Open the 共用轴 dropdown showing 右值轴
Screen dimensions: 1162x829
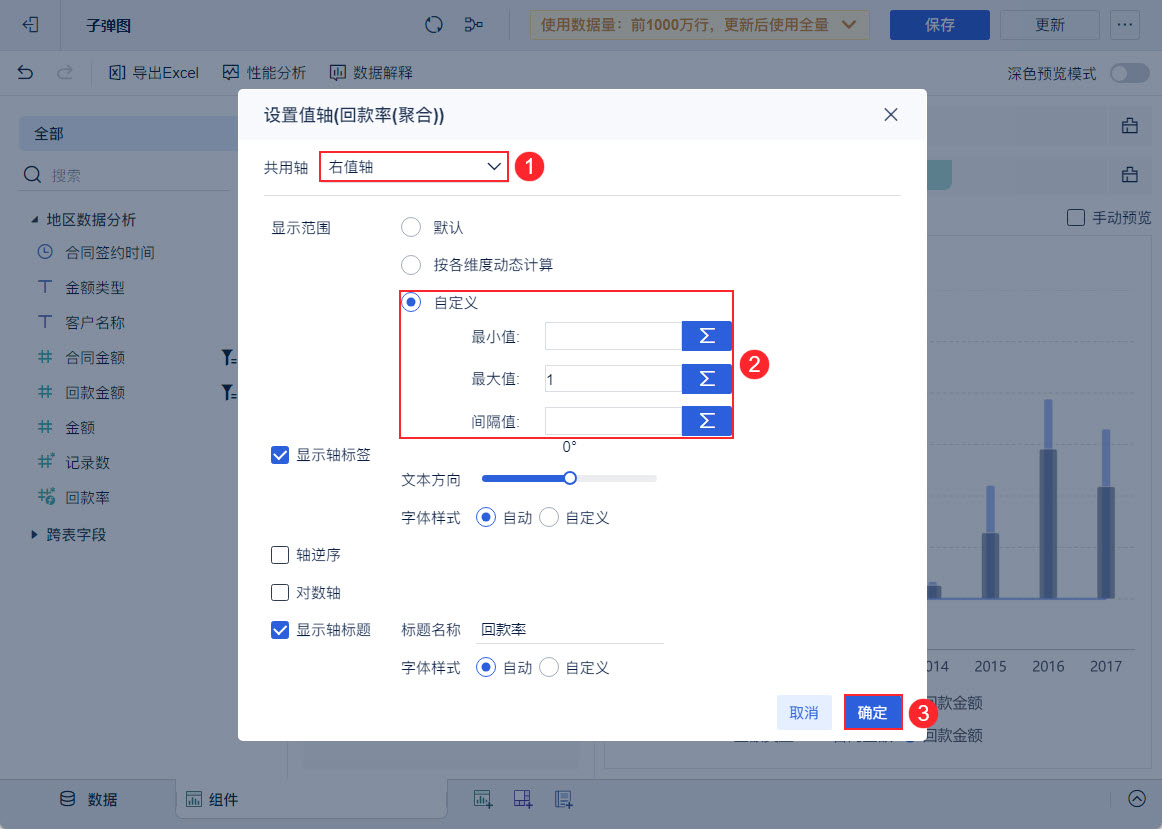pyautogui.click(x=414, y=167)
